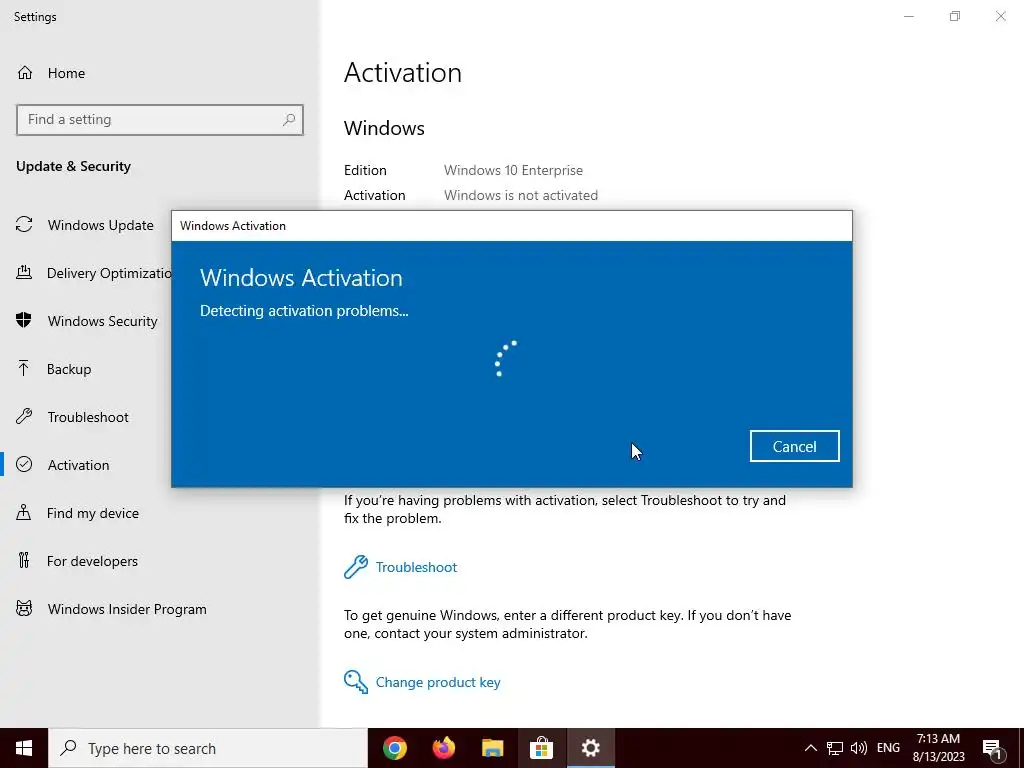Select Troubleshoot in the sidebar
Image resolution: width=1024 pixels, height=768 pixels.
[x=88, y=417]
